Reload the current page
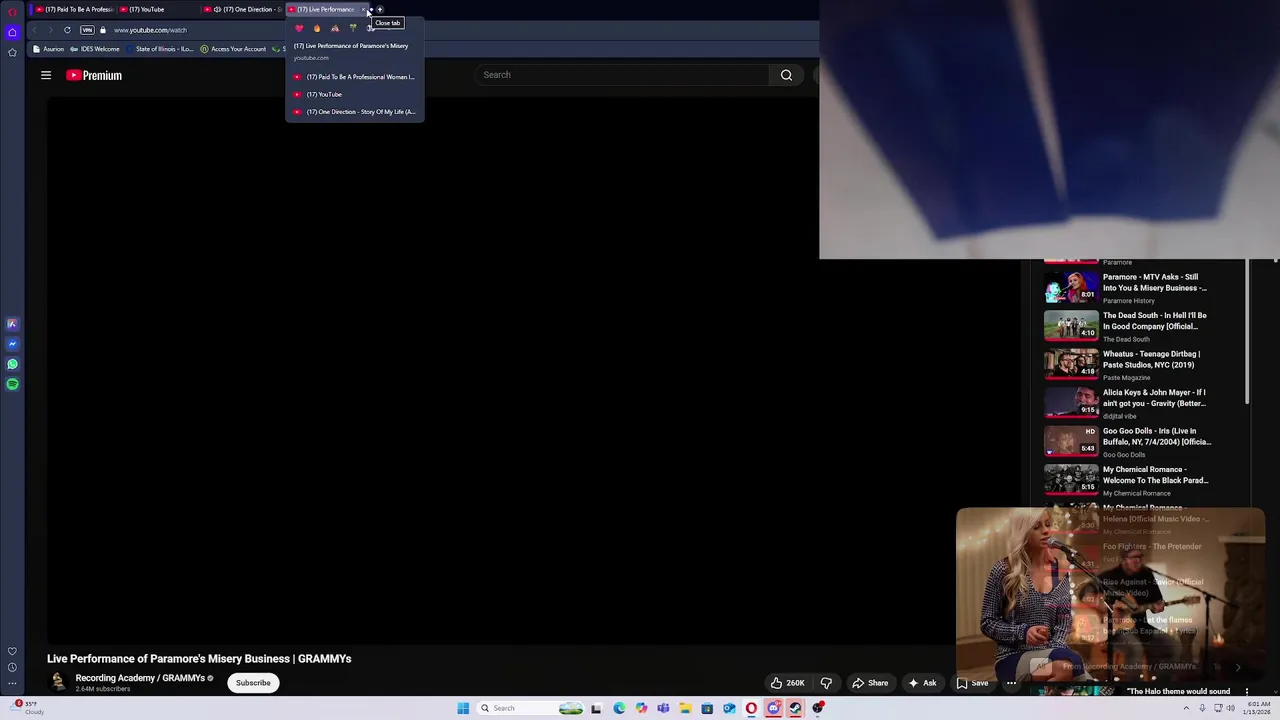The image size is (1280, 720). click(67, 30)
